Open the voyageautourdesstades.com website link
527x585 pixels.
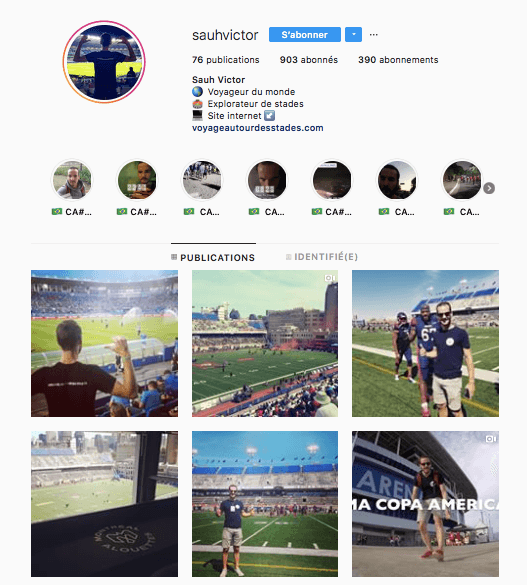click(x=257, y=128)
